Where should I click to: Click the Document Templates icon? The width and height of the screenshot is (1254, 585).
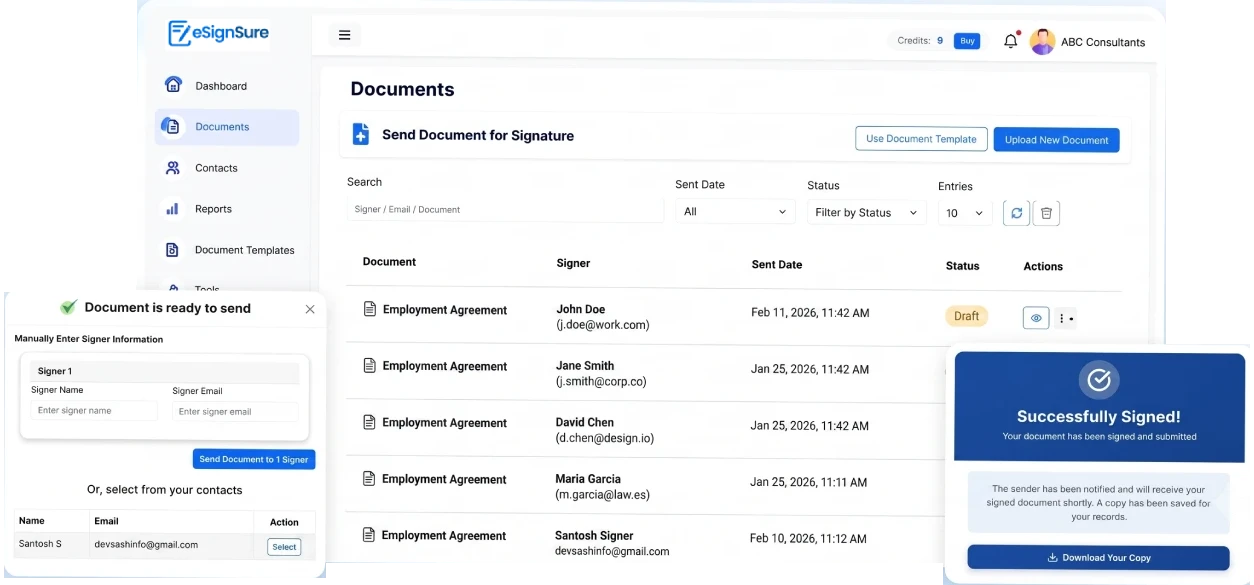[x=172, y=250]
